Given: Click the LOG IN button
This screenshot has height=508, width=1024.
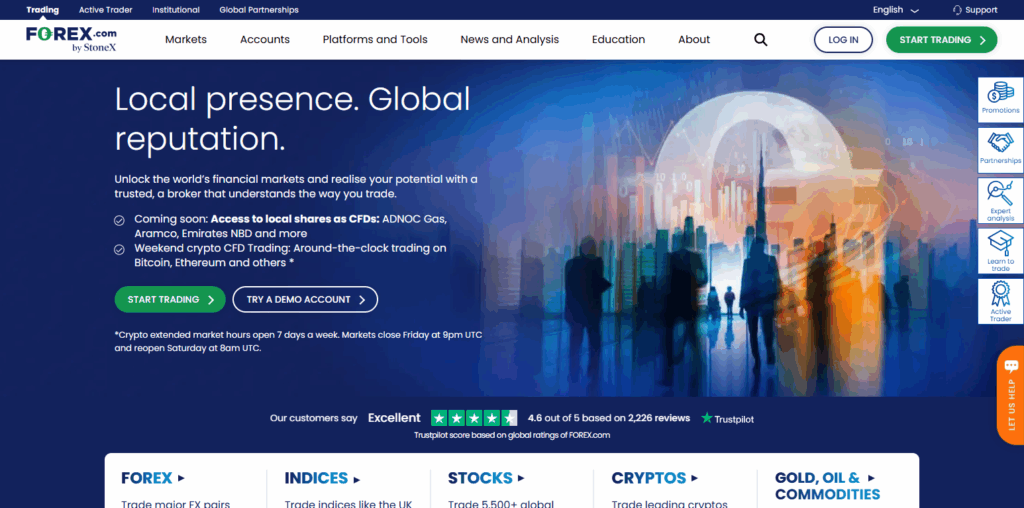Looking at the screenshot, I should [843, 40].
